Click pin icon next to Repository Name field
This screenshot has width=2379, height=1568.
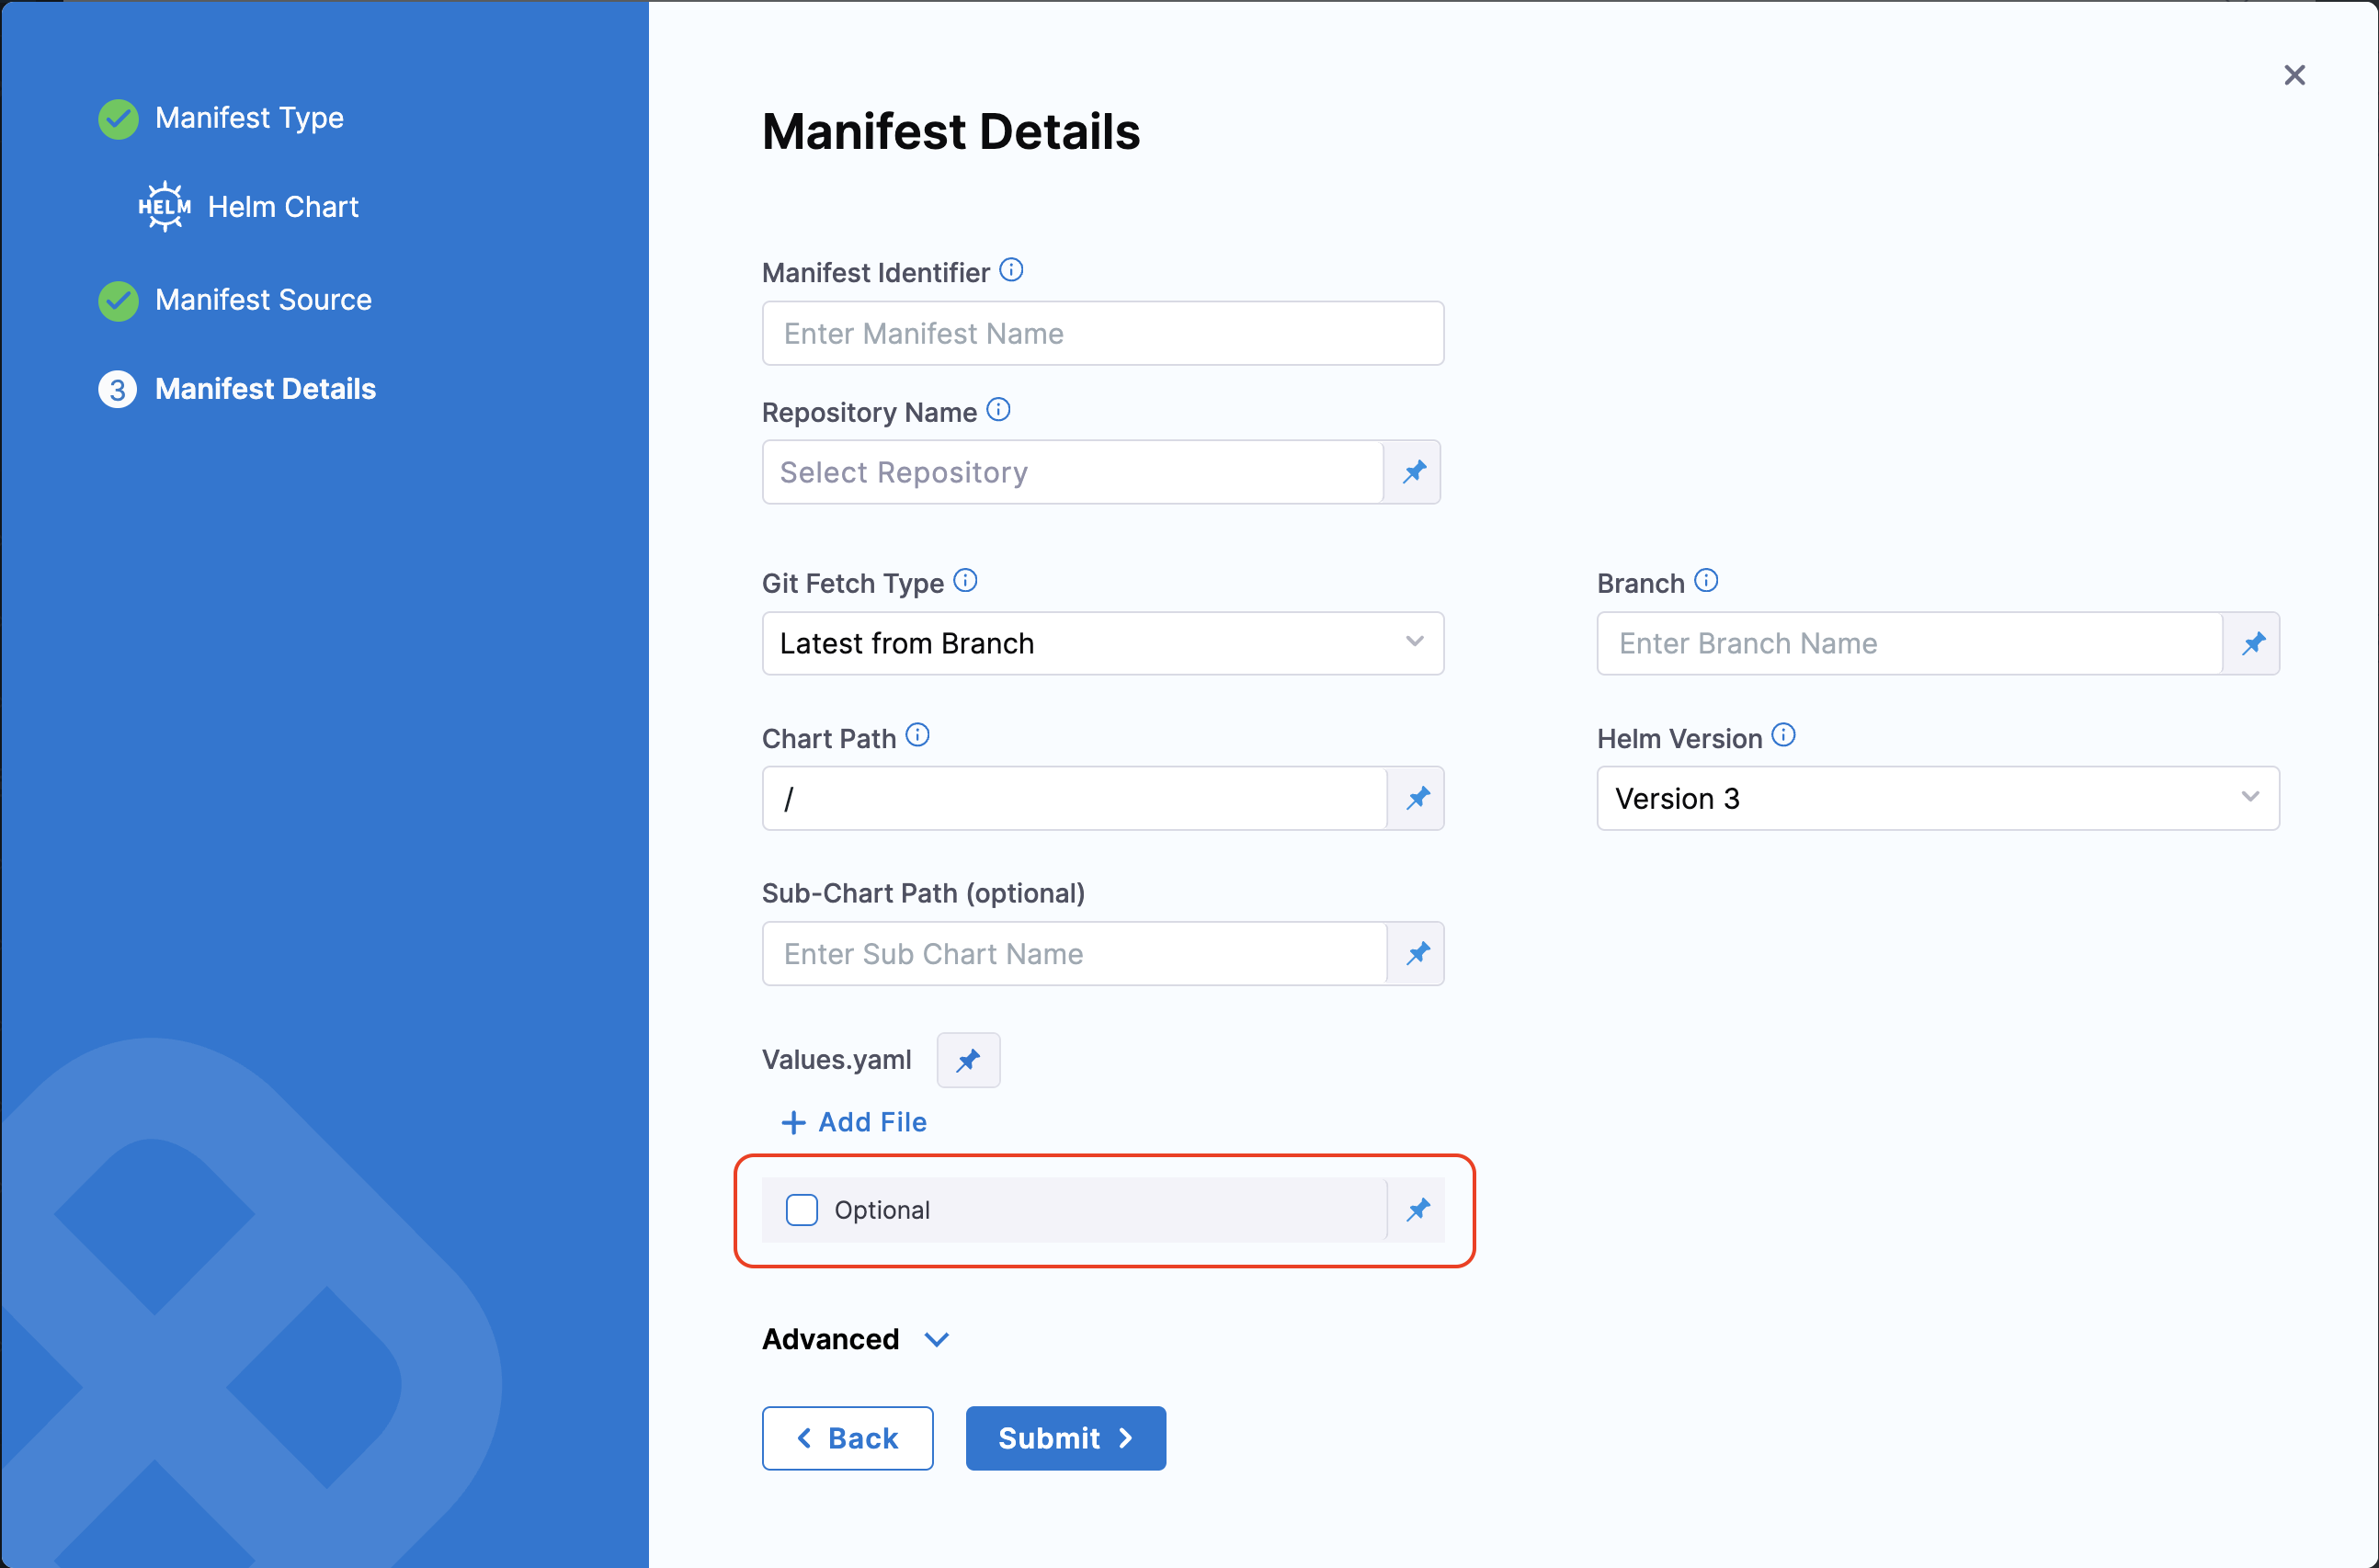(x=1413, y=472)
